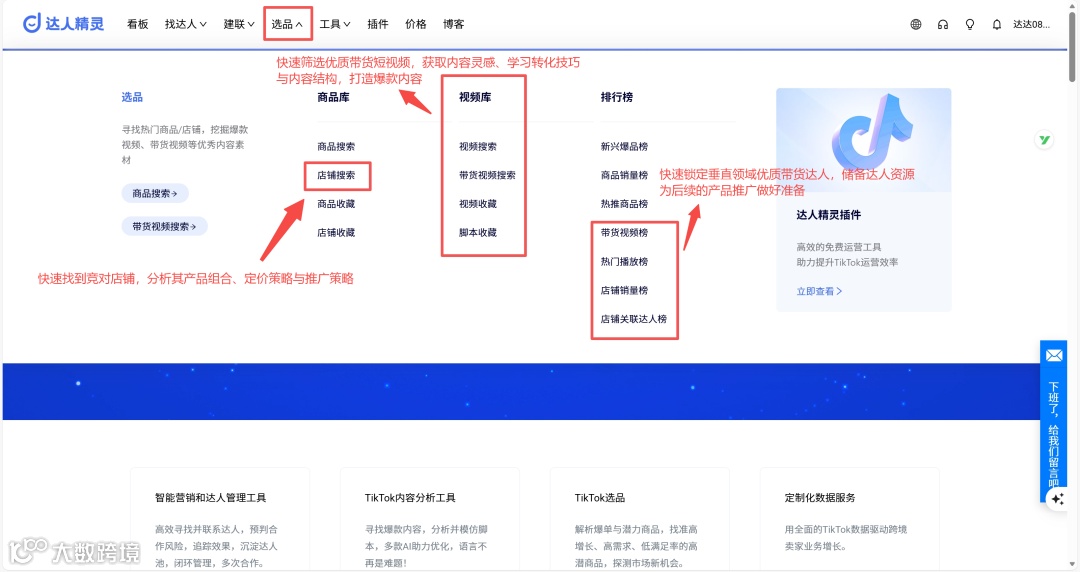This screenshot has height=572, width=1080.
Task: Open the 达达08... account menu
Action: click(x=1031, y=24)
